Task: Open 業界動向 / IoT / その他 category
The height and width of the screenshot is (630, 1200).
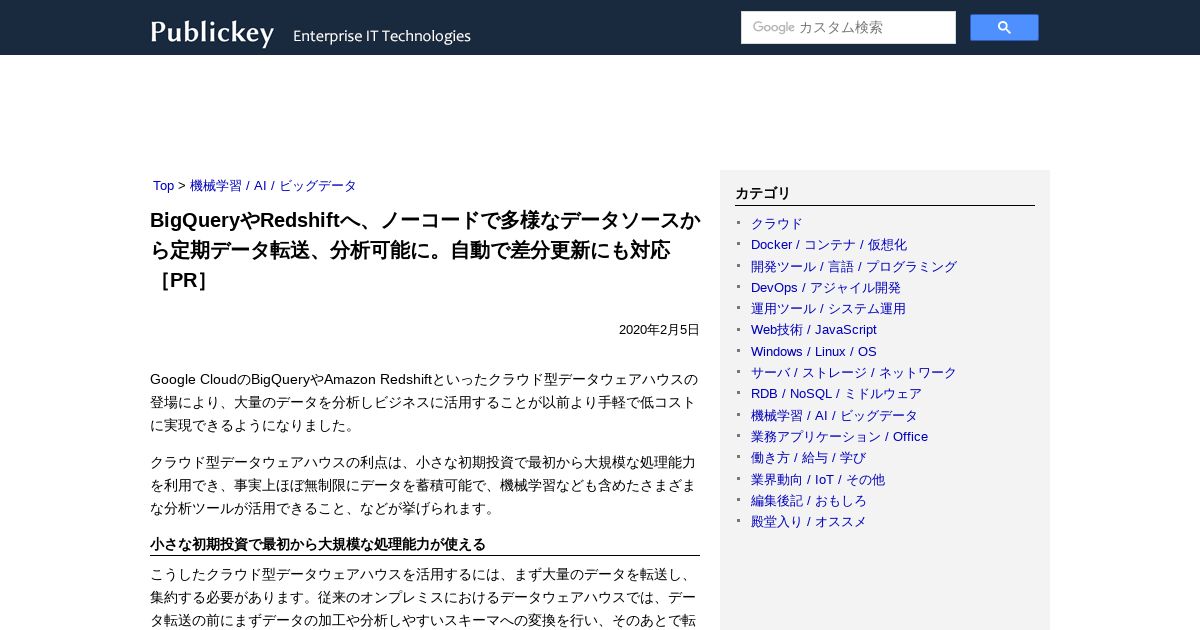Action: pyautogui.click(x=818, y=480)
